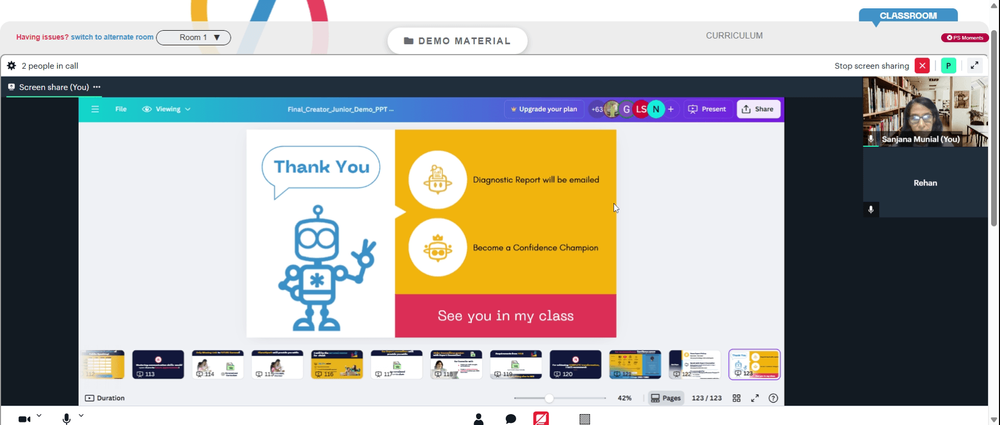Select slide thumbnail 114
The width and height of the screenshot is (1000, 425).
click(217, 364)
